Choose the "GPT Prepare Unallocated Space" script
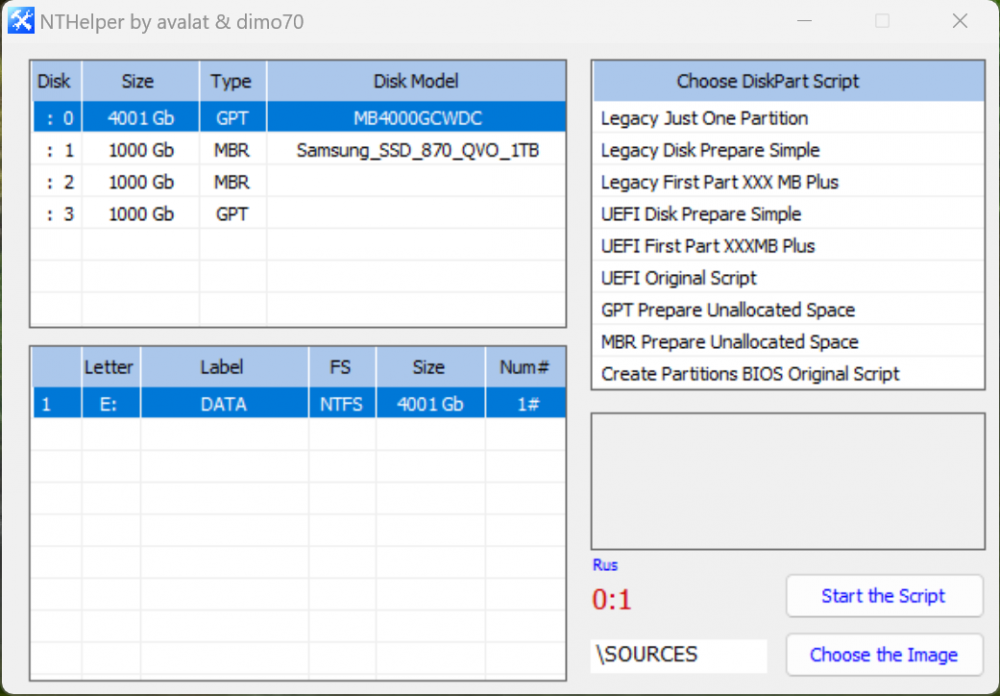This screenshot has width=1000, height=696. (726, 310)
